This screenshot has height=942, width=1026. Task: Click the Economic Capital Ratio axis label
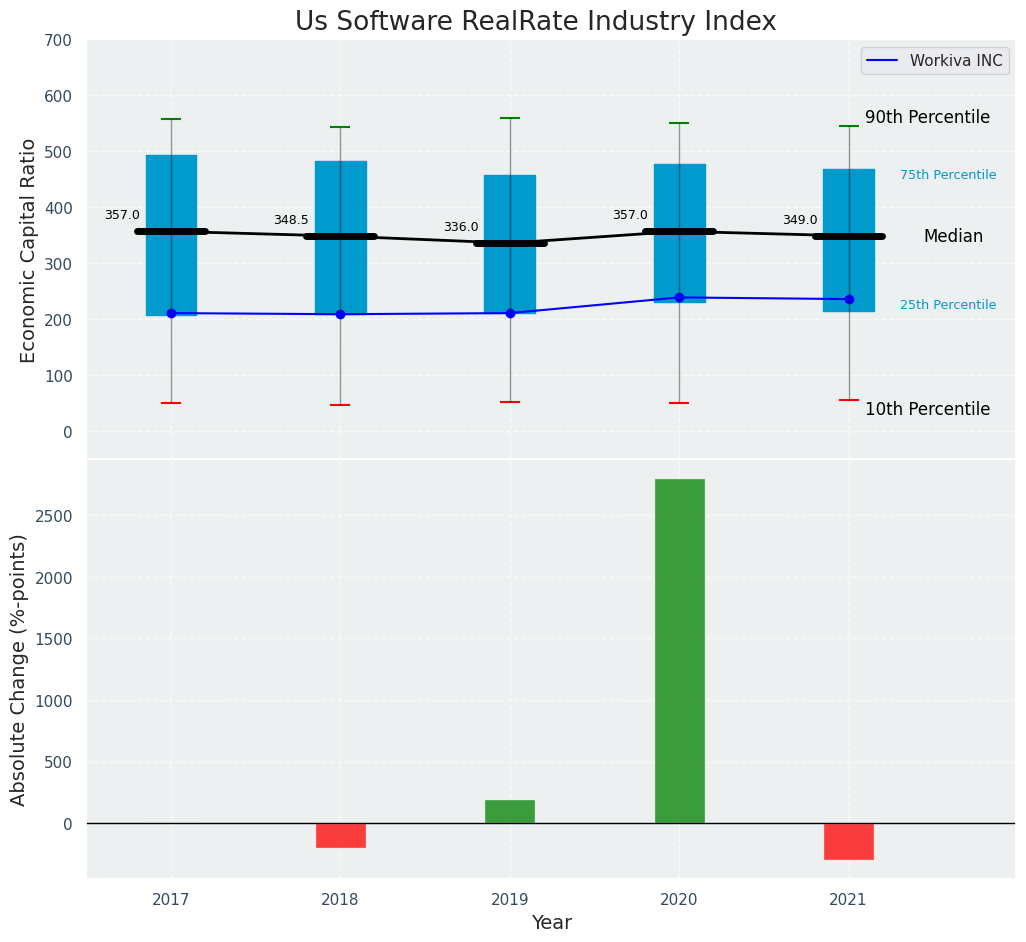28,250
